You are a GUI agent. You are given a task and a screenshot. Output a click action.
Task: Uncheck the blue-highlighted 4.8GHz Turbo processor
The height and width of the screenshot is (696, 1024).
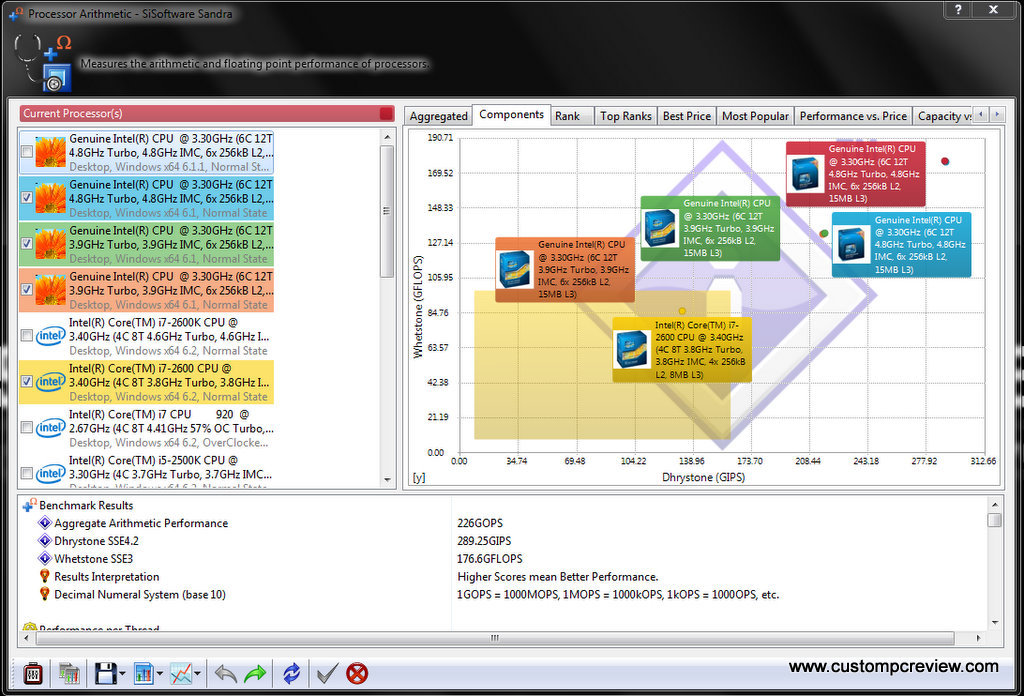pos(27,197)
